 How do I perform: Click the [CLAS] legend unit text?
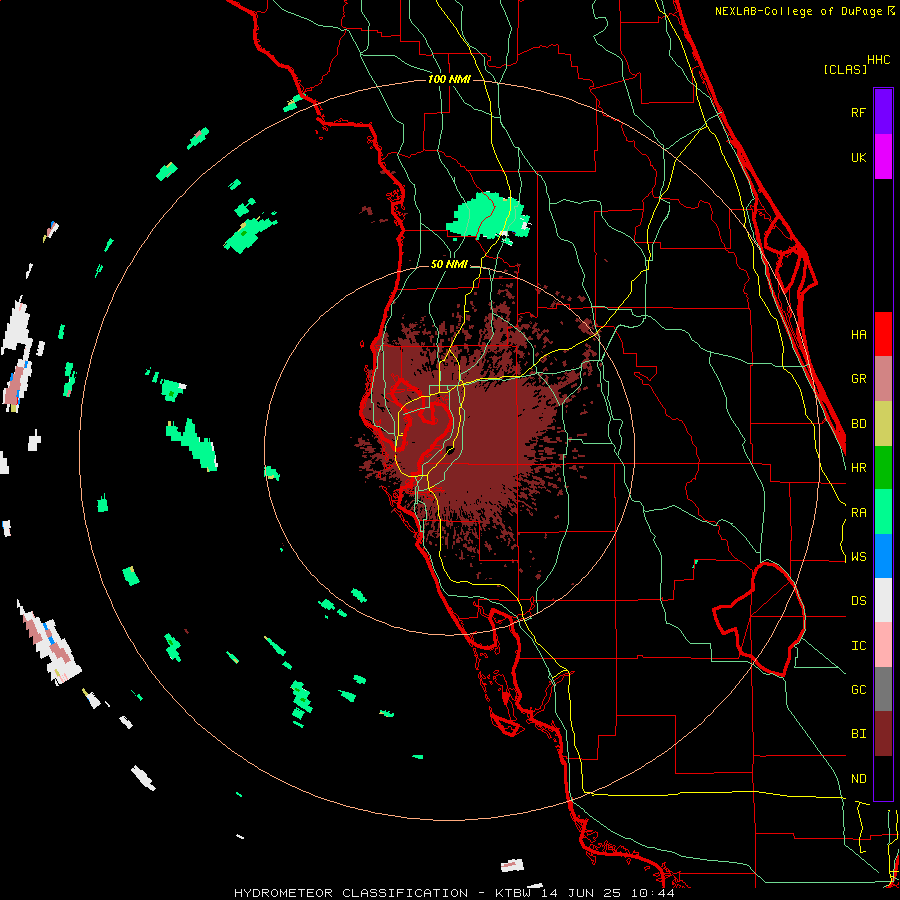845,69
